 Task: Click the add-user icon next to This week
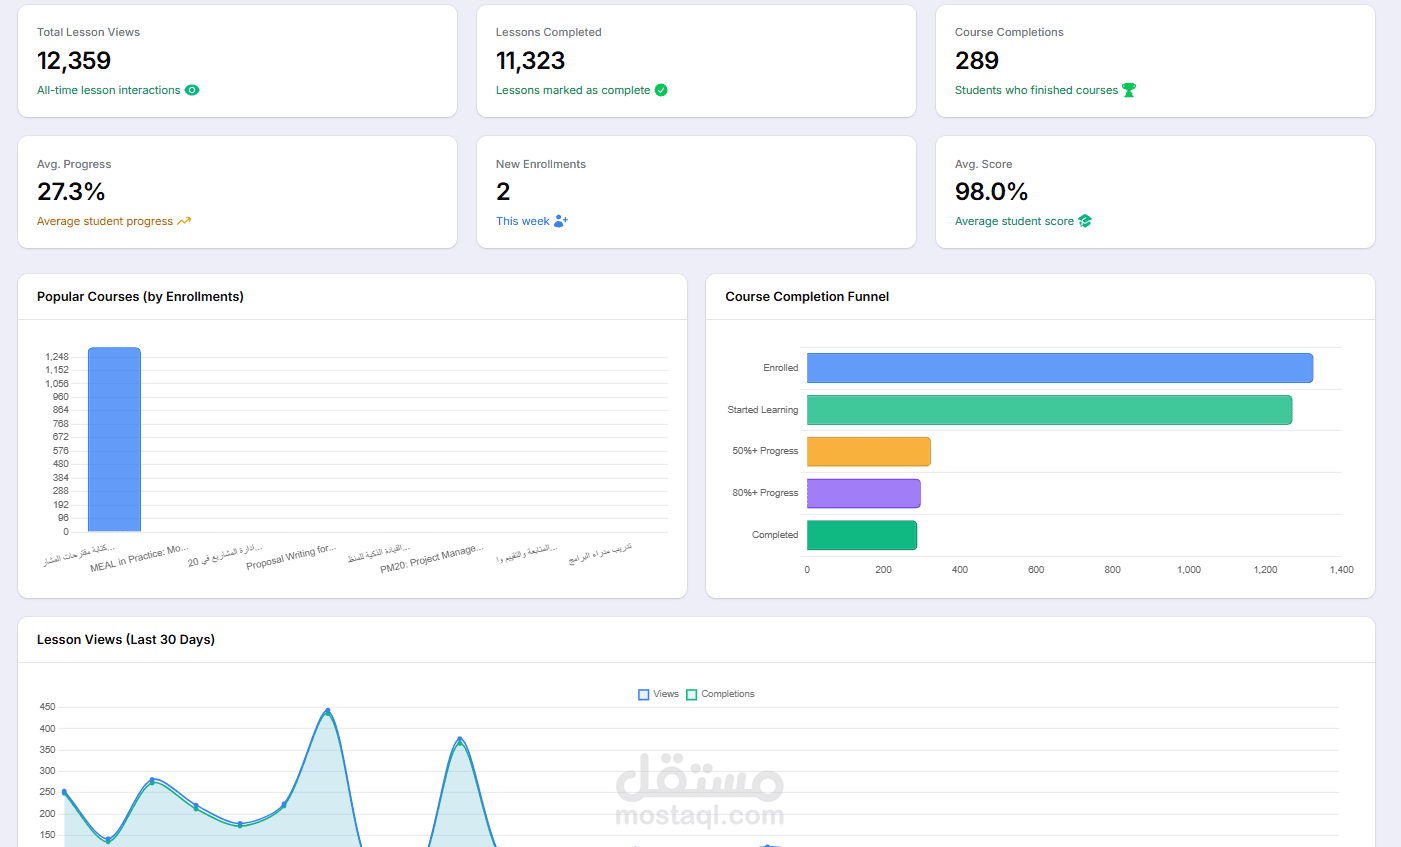click(560, 221)
